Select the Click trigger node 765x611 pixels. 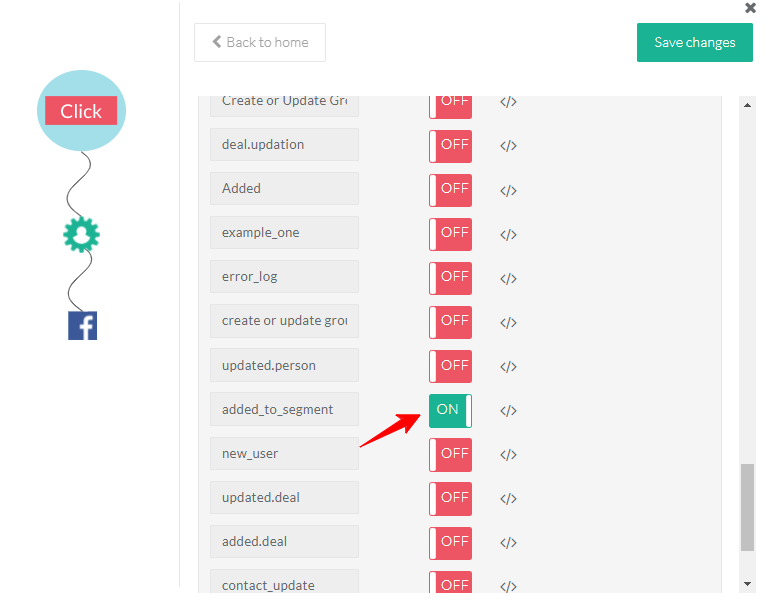click(x=81, y=111)
